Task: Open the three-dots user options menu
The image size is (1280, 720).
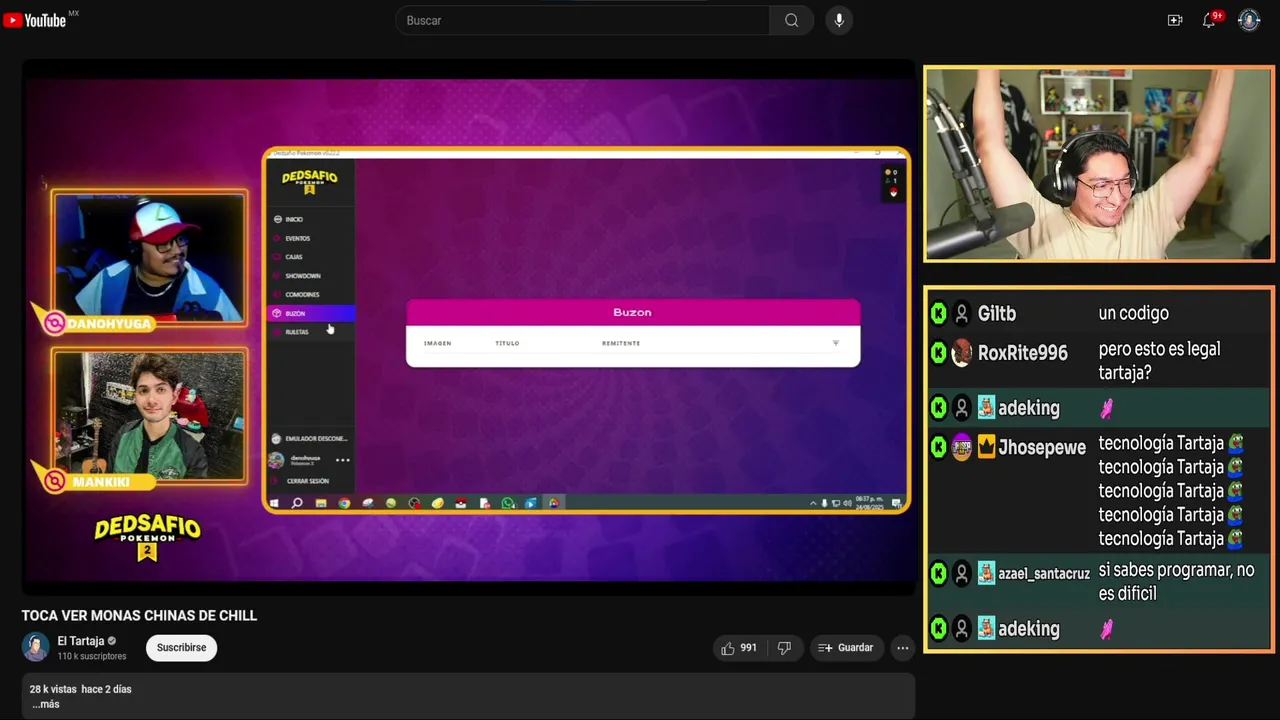Action: [342, 460]
